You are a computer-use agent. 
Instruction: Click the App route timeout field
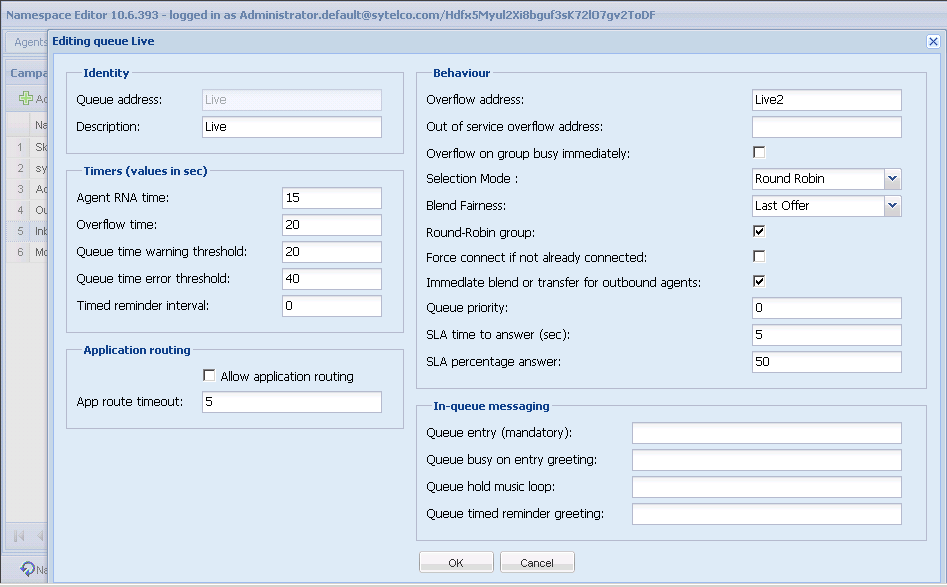pos(292,402)
